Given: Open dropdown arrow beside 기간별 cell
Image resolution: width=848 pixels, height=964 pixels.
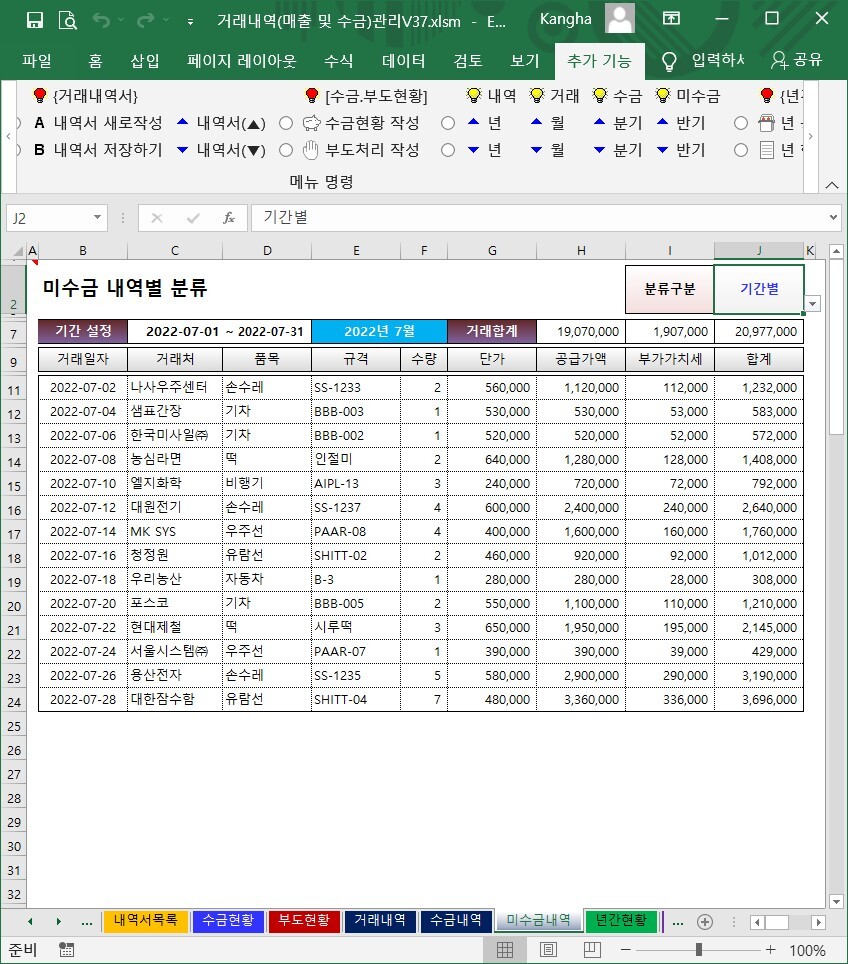Looking at the screenshot, I should point(813,304).
